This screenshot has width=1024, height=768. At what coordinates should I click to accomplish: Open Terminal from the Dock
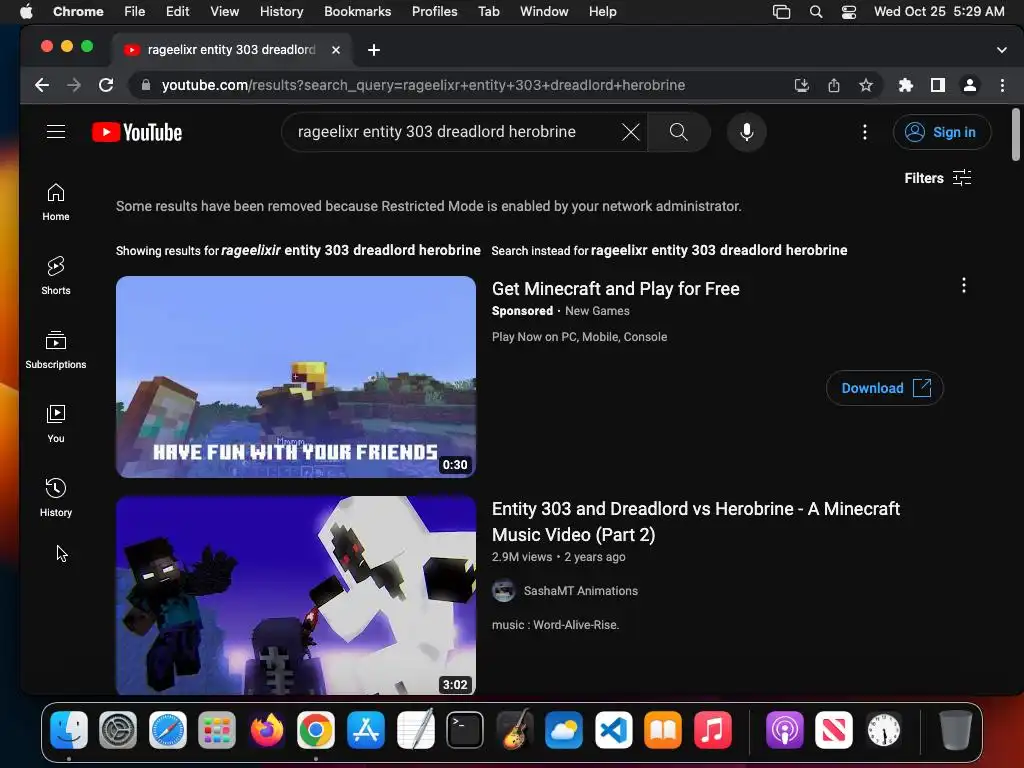465,729
